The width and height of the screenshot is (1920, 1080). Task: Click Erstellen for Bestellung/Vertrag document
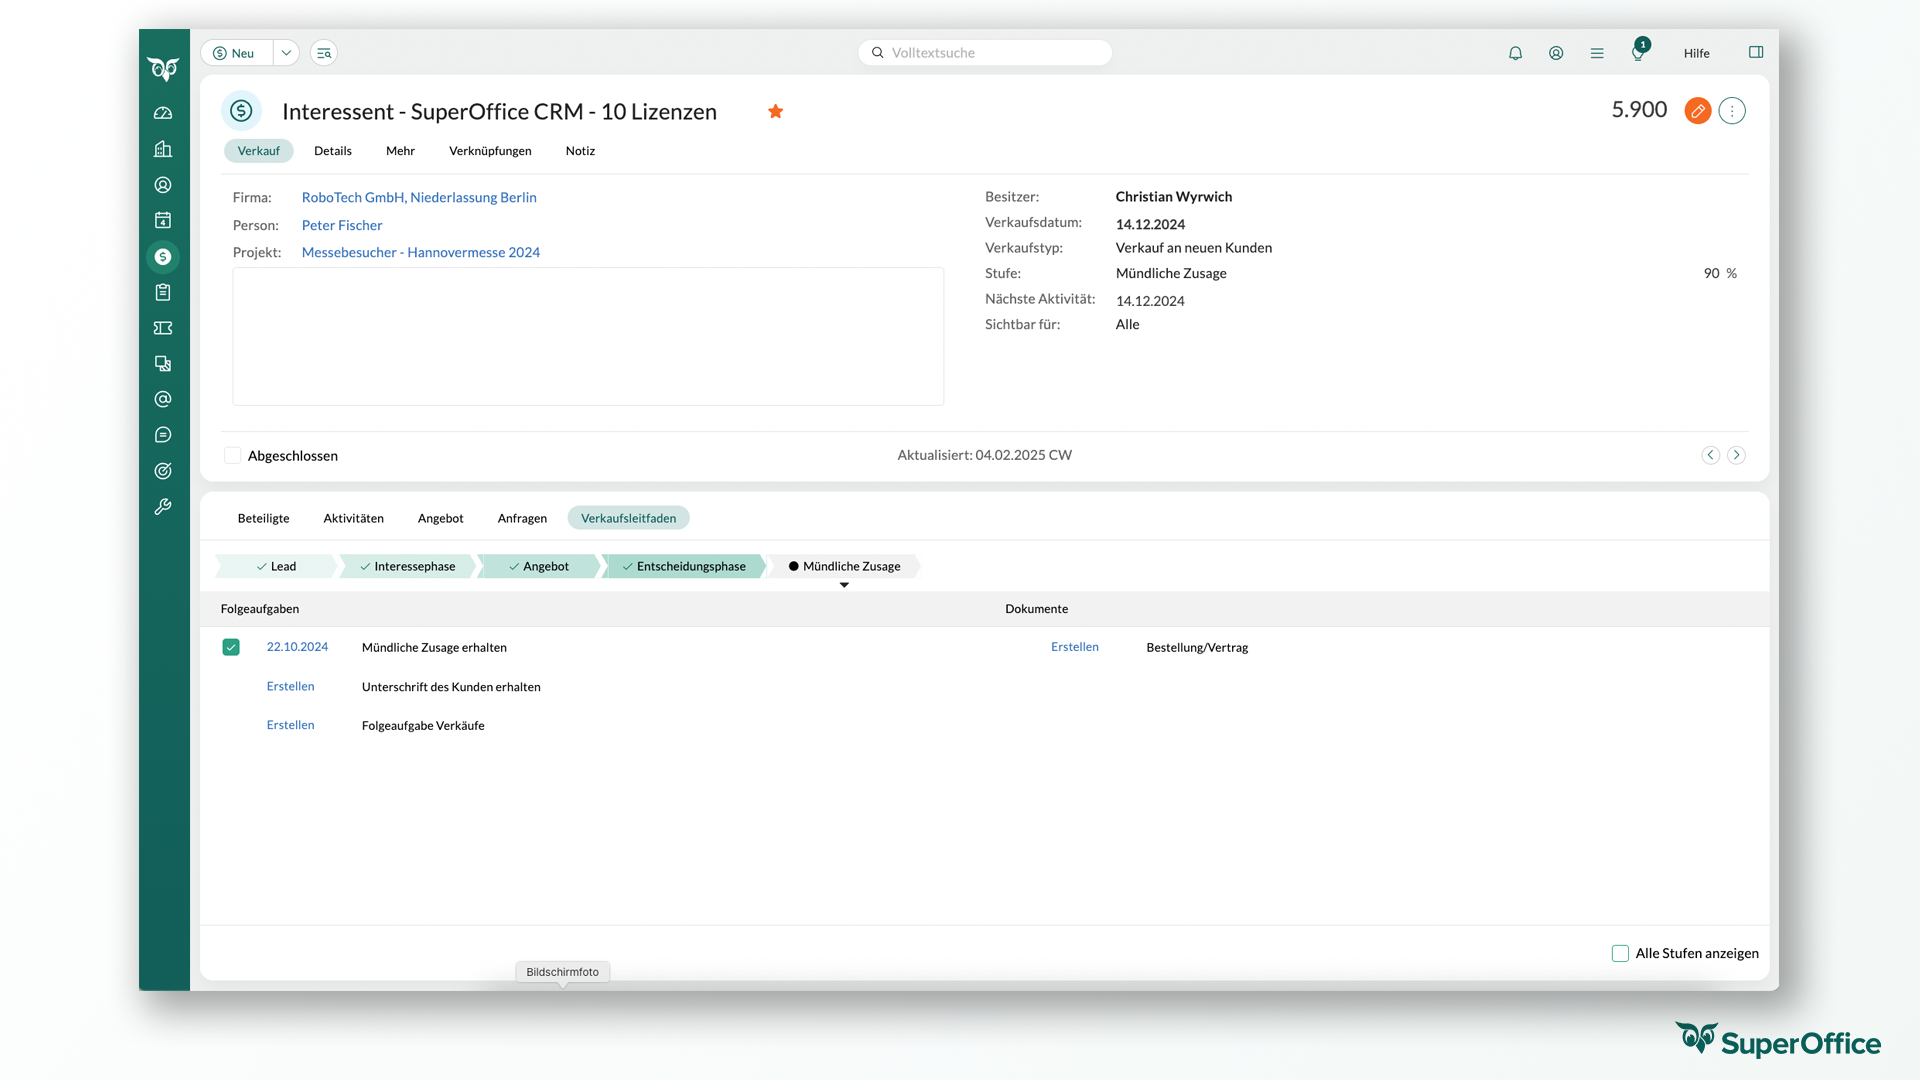[x=1074, y=647]
